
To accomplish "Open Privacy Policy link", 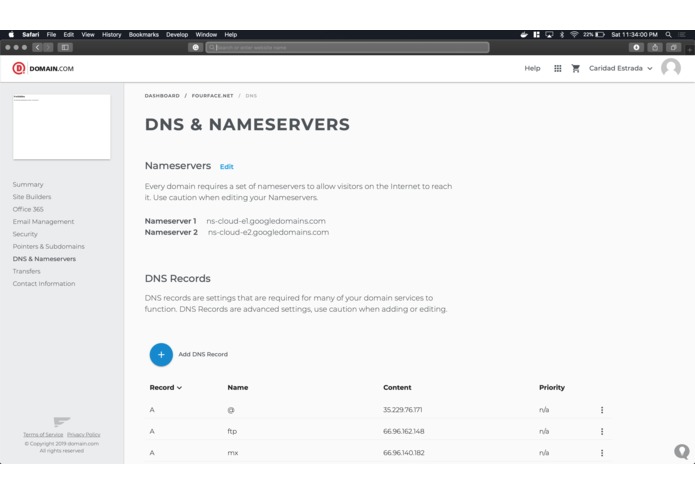I will pos(84,435).
